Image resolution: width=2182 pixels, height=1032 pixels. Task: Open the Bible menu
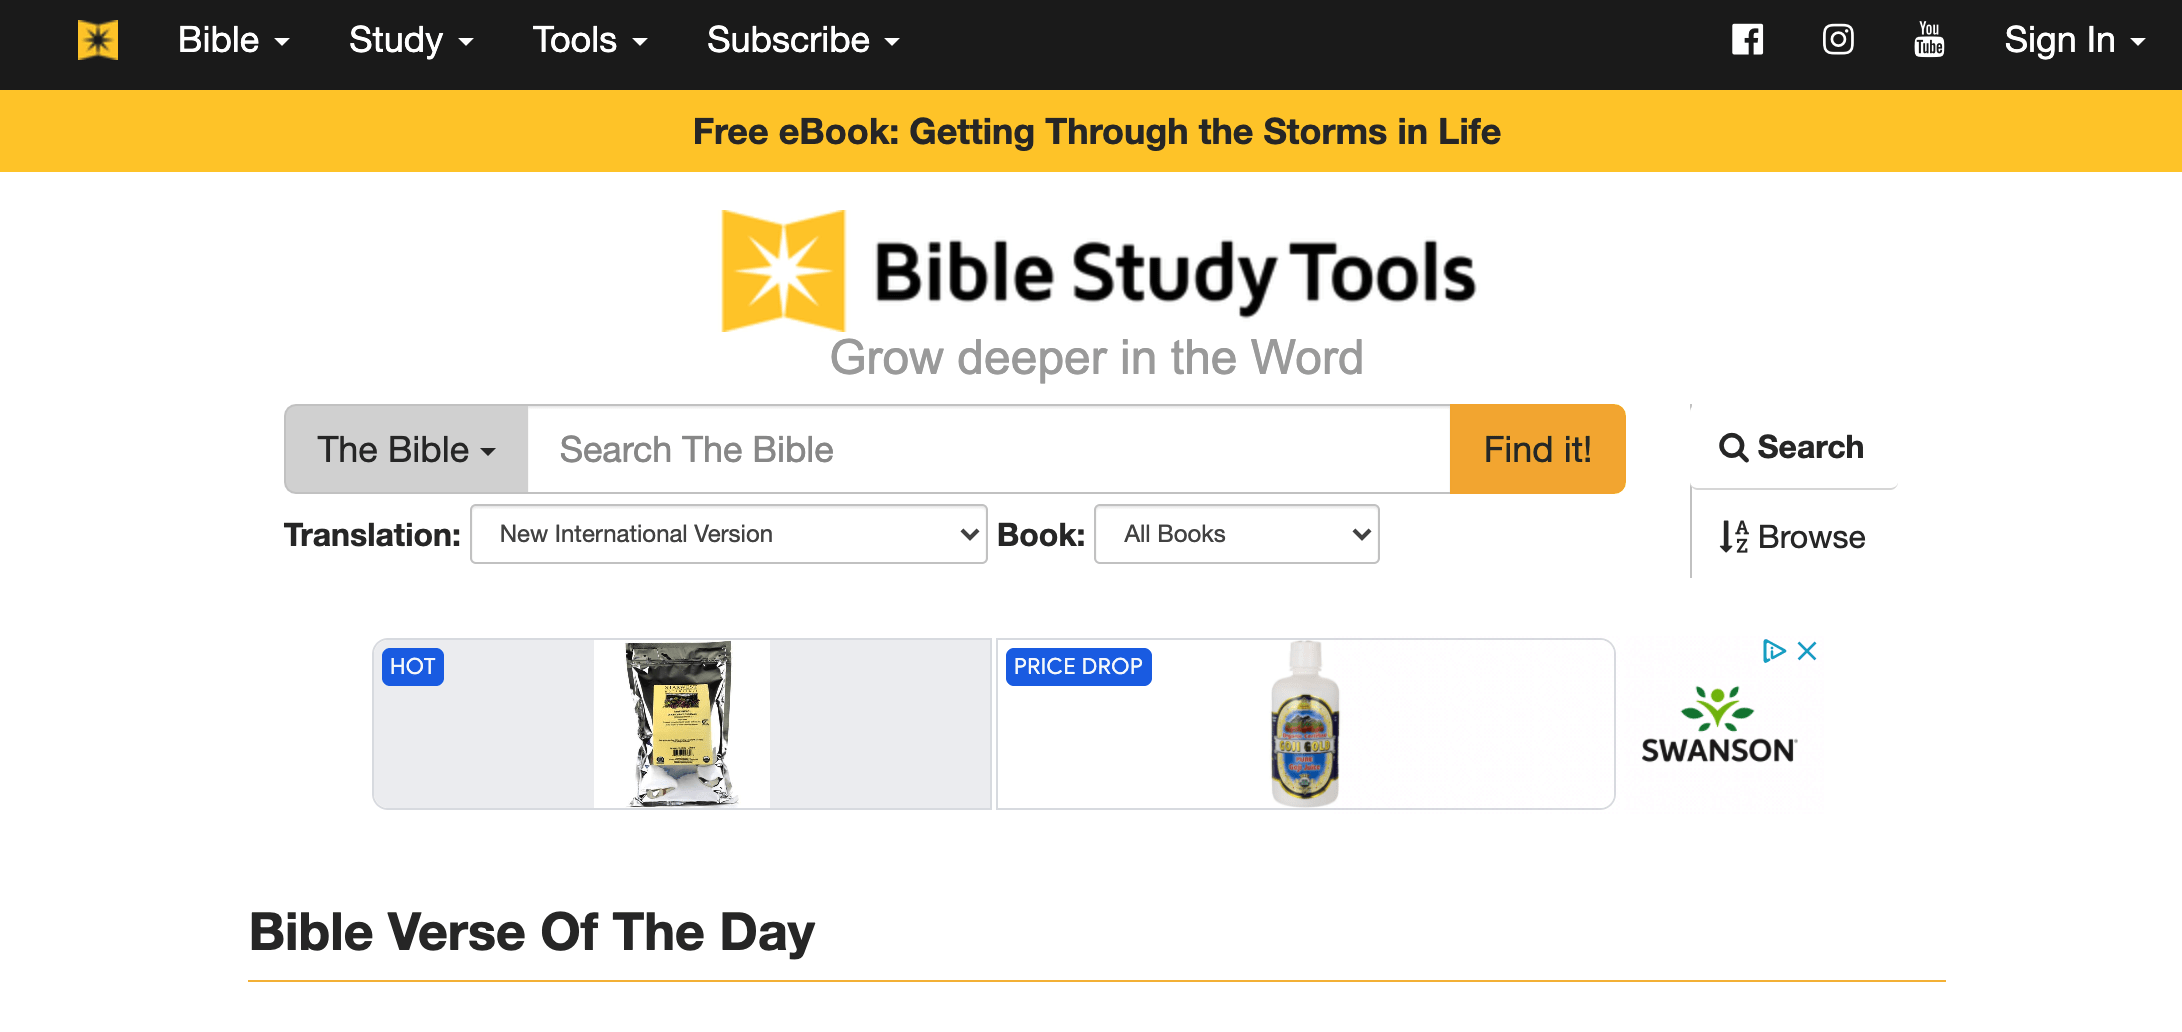pos(232,40)
